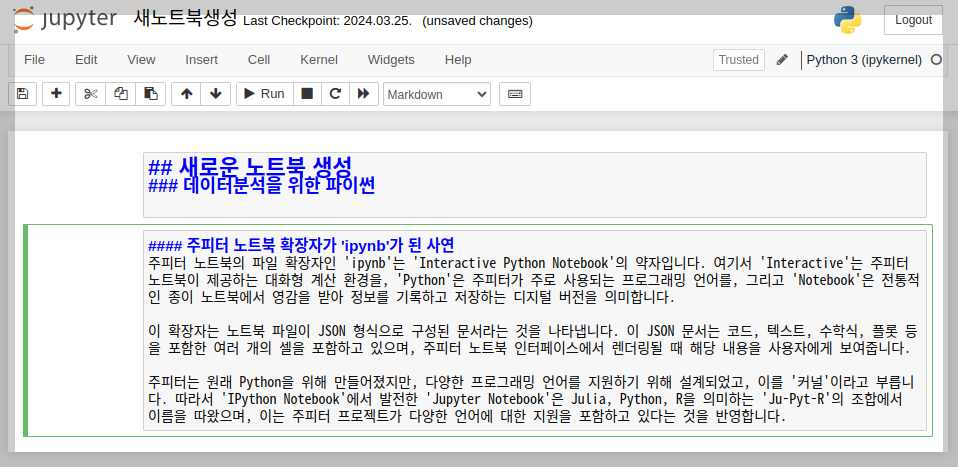958x467 pixels.
Task: Paste cells below icon
Action: 150,94
